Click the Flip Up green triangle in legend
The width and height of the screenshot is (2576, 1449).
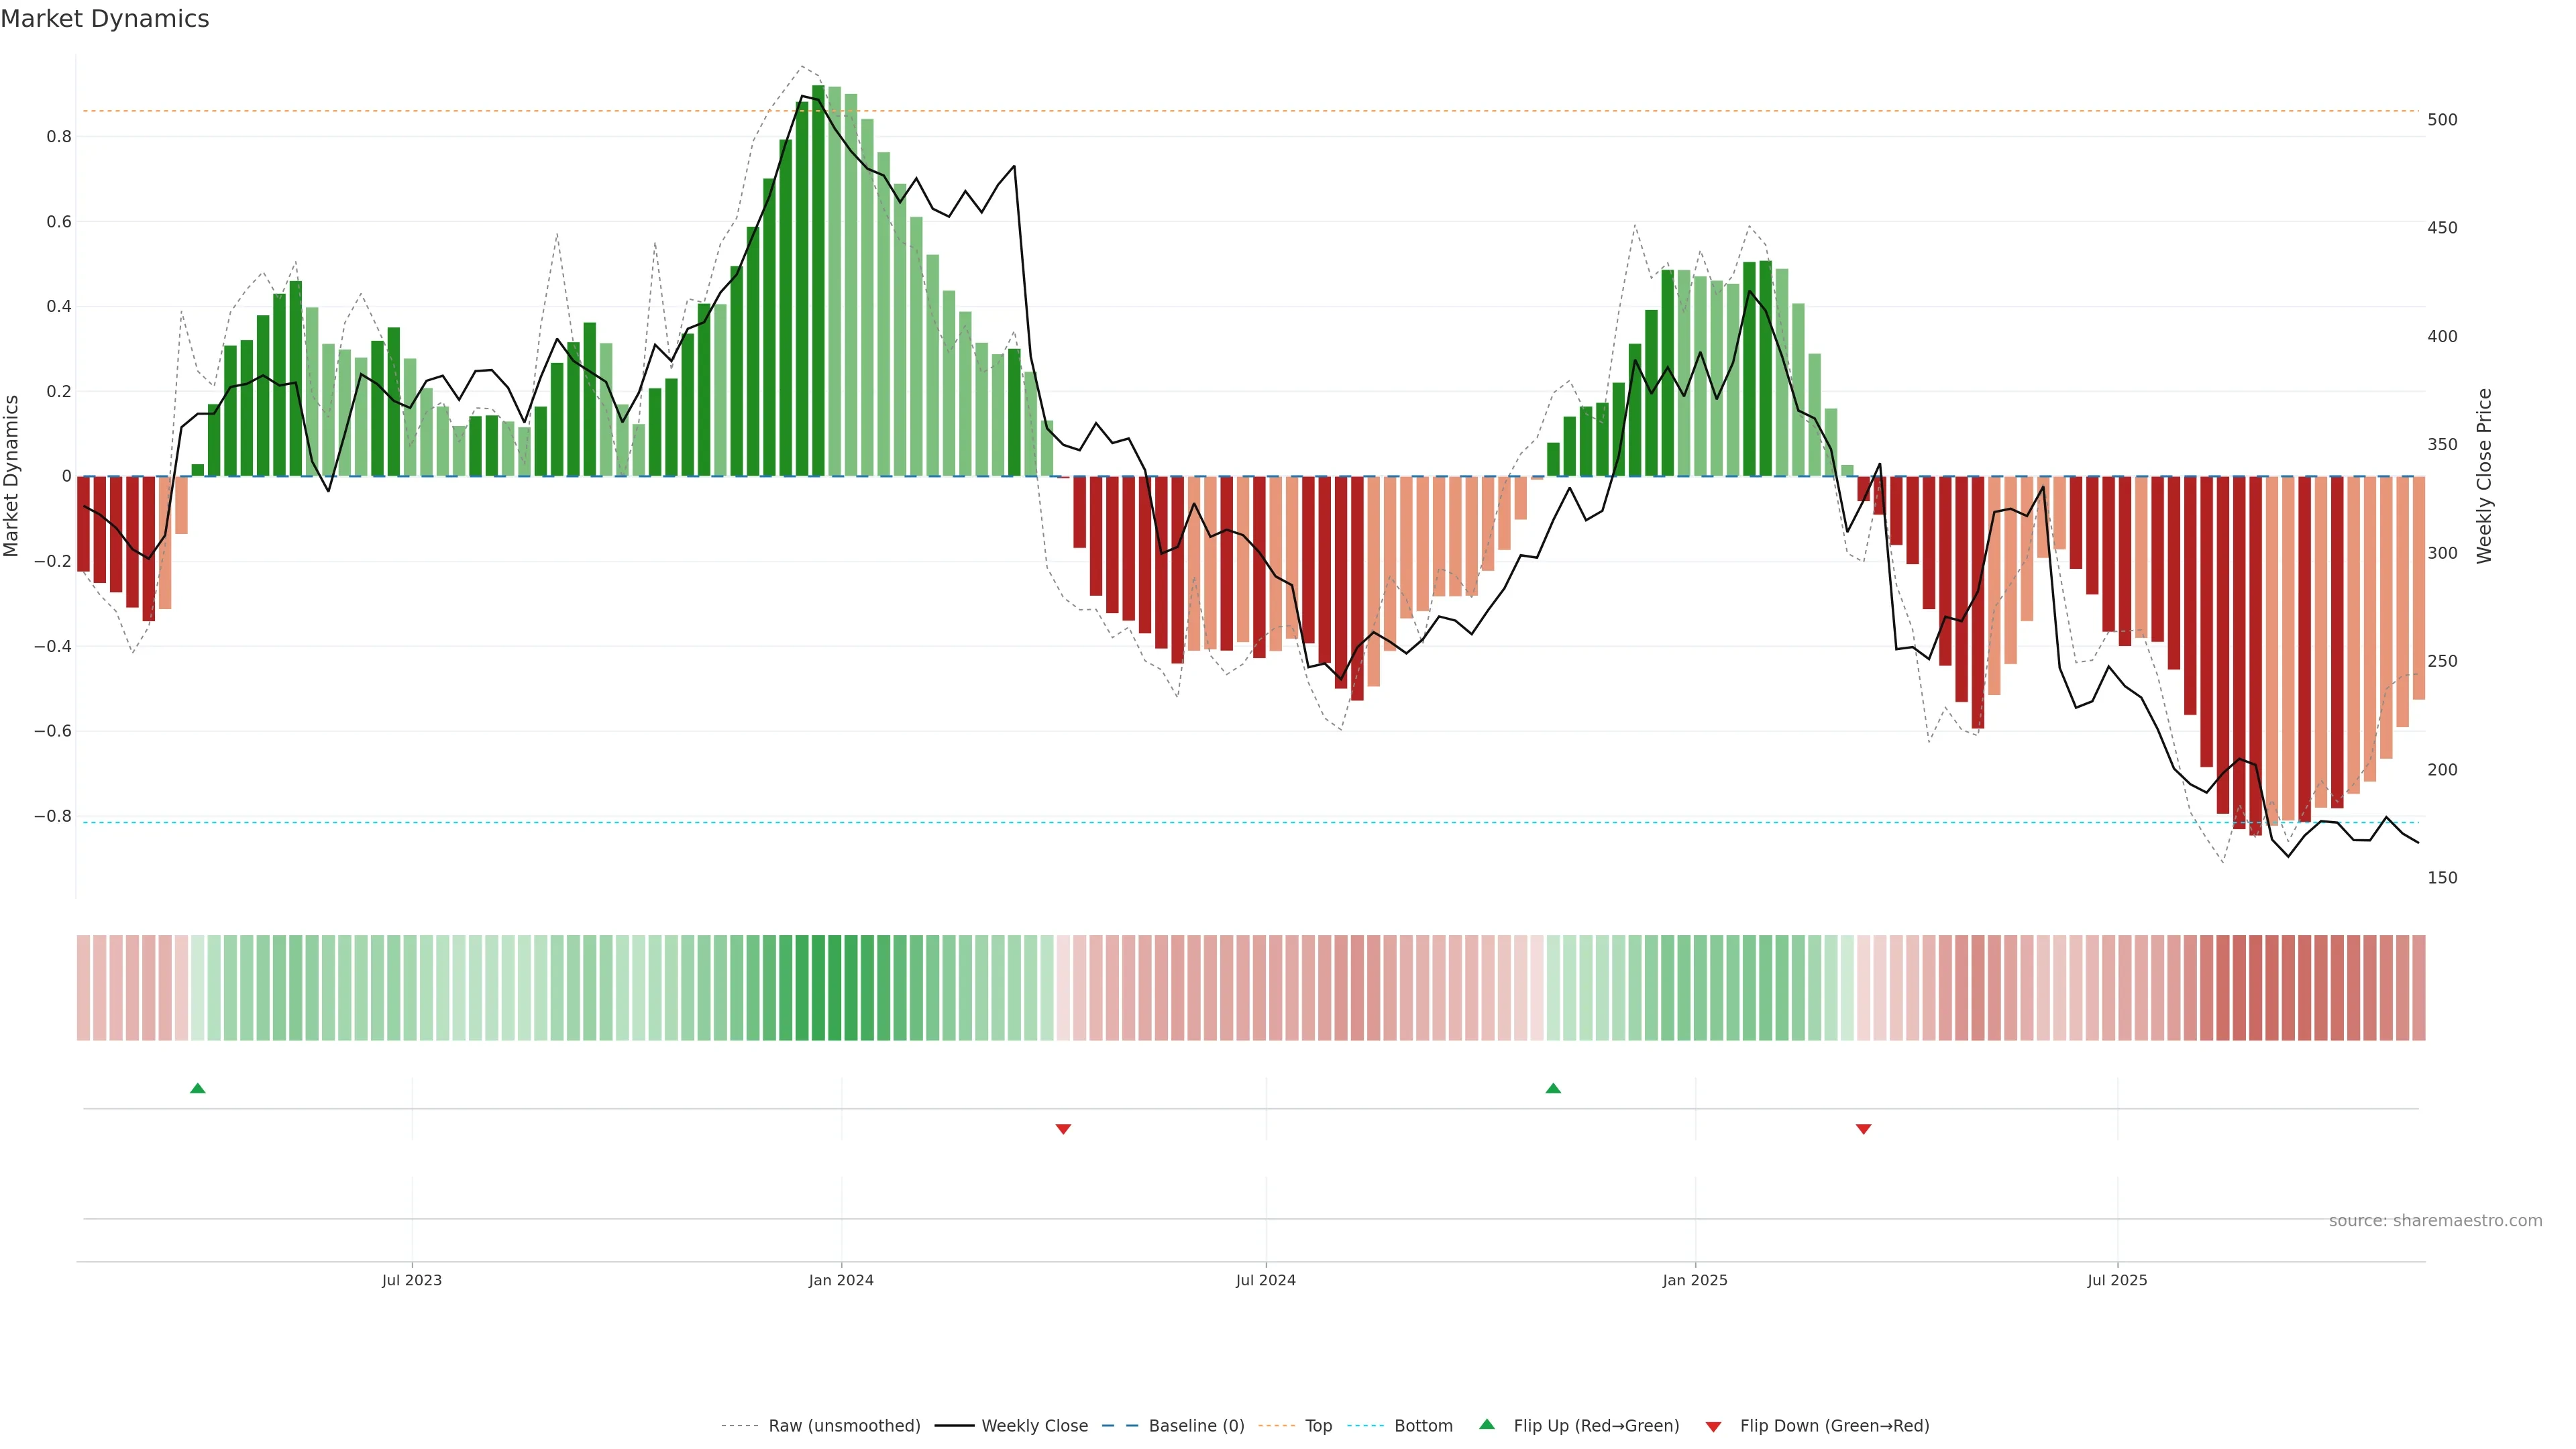[x=1487, y=1425]
